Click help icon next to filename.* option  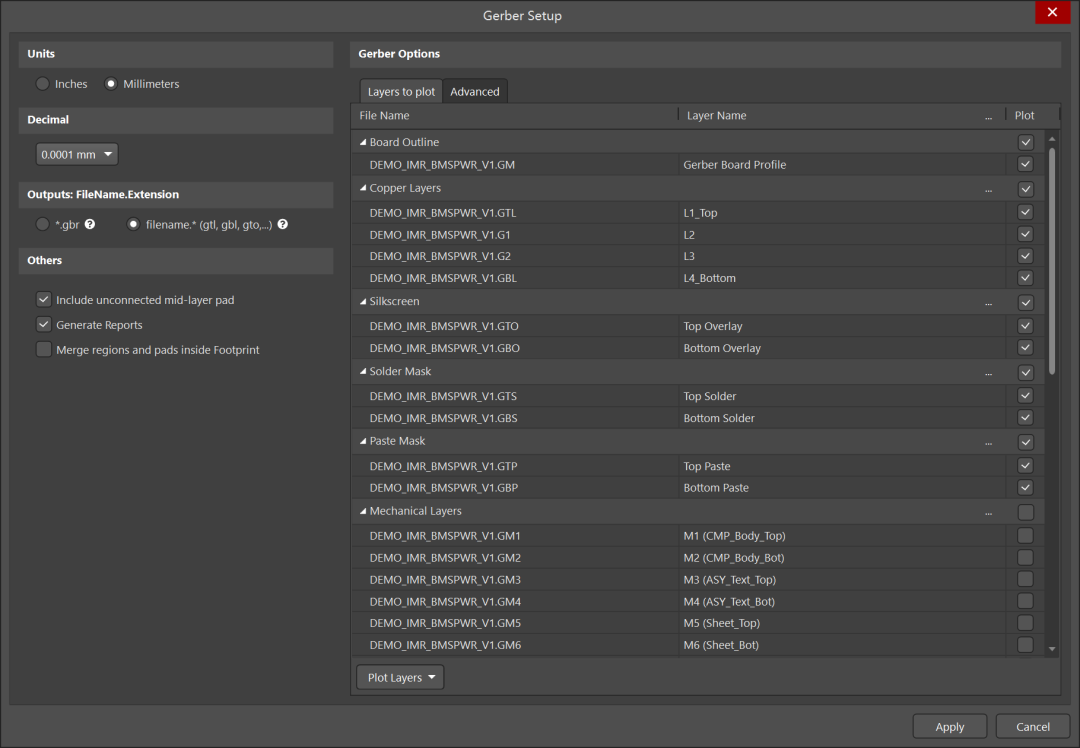(282, 224)
